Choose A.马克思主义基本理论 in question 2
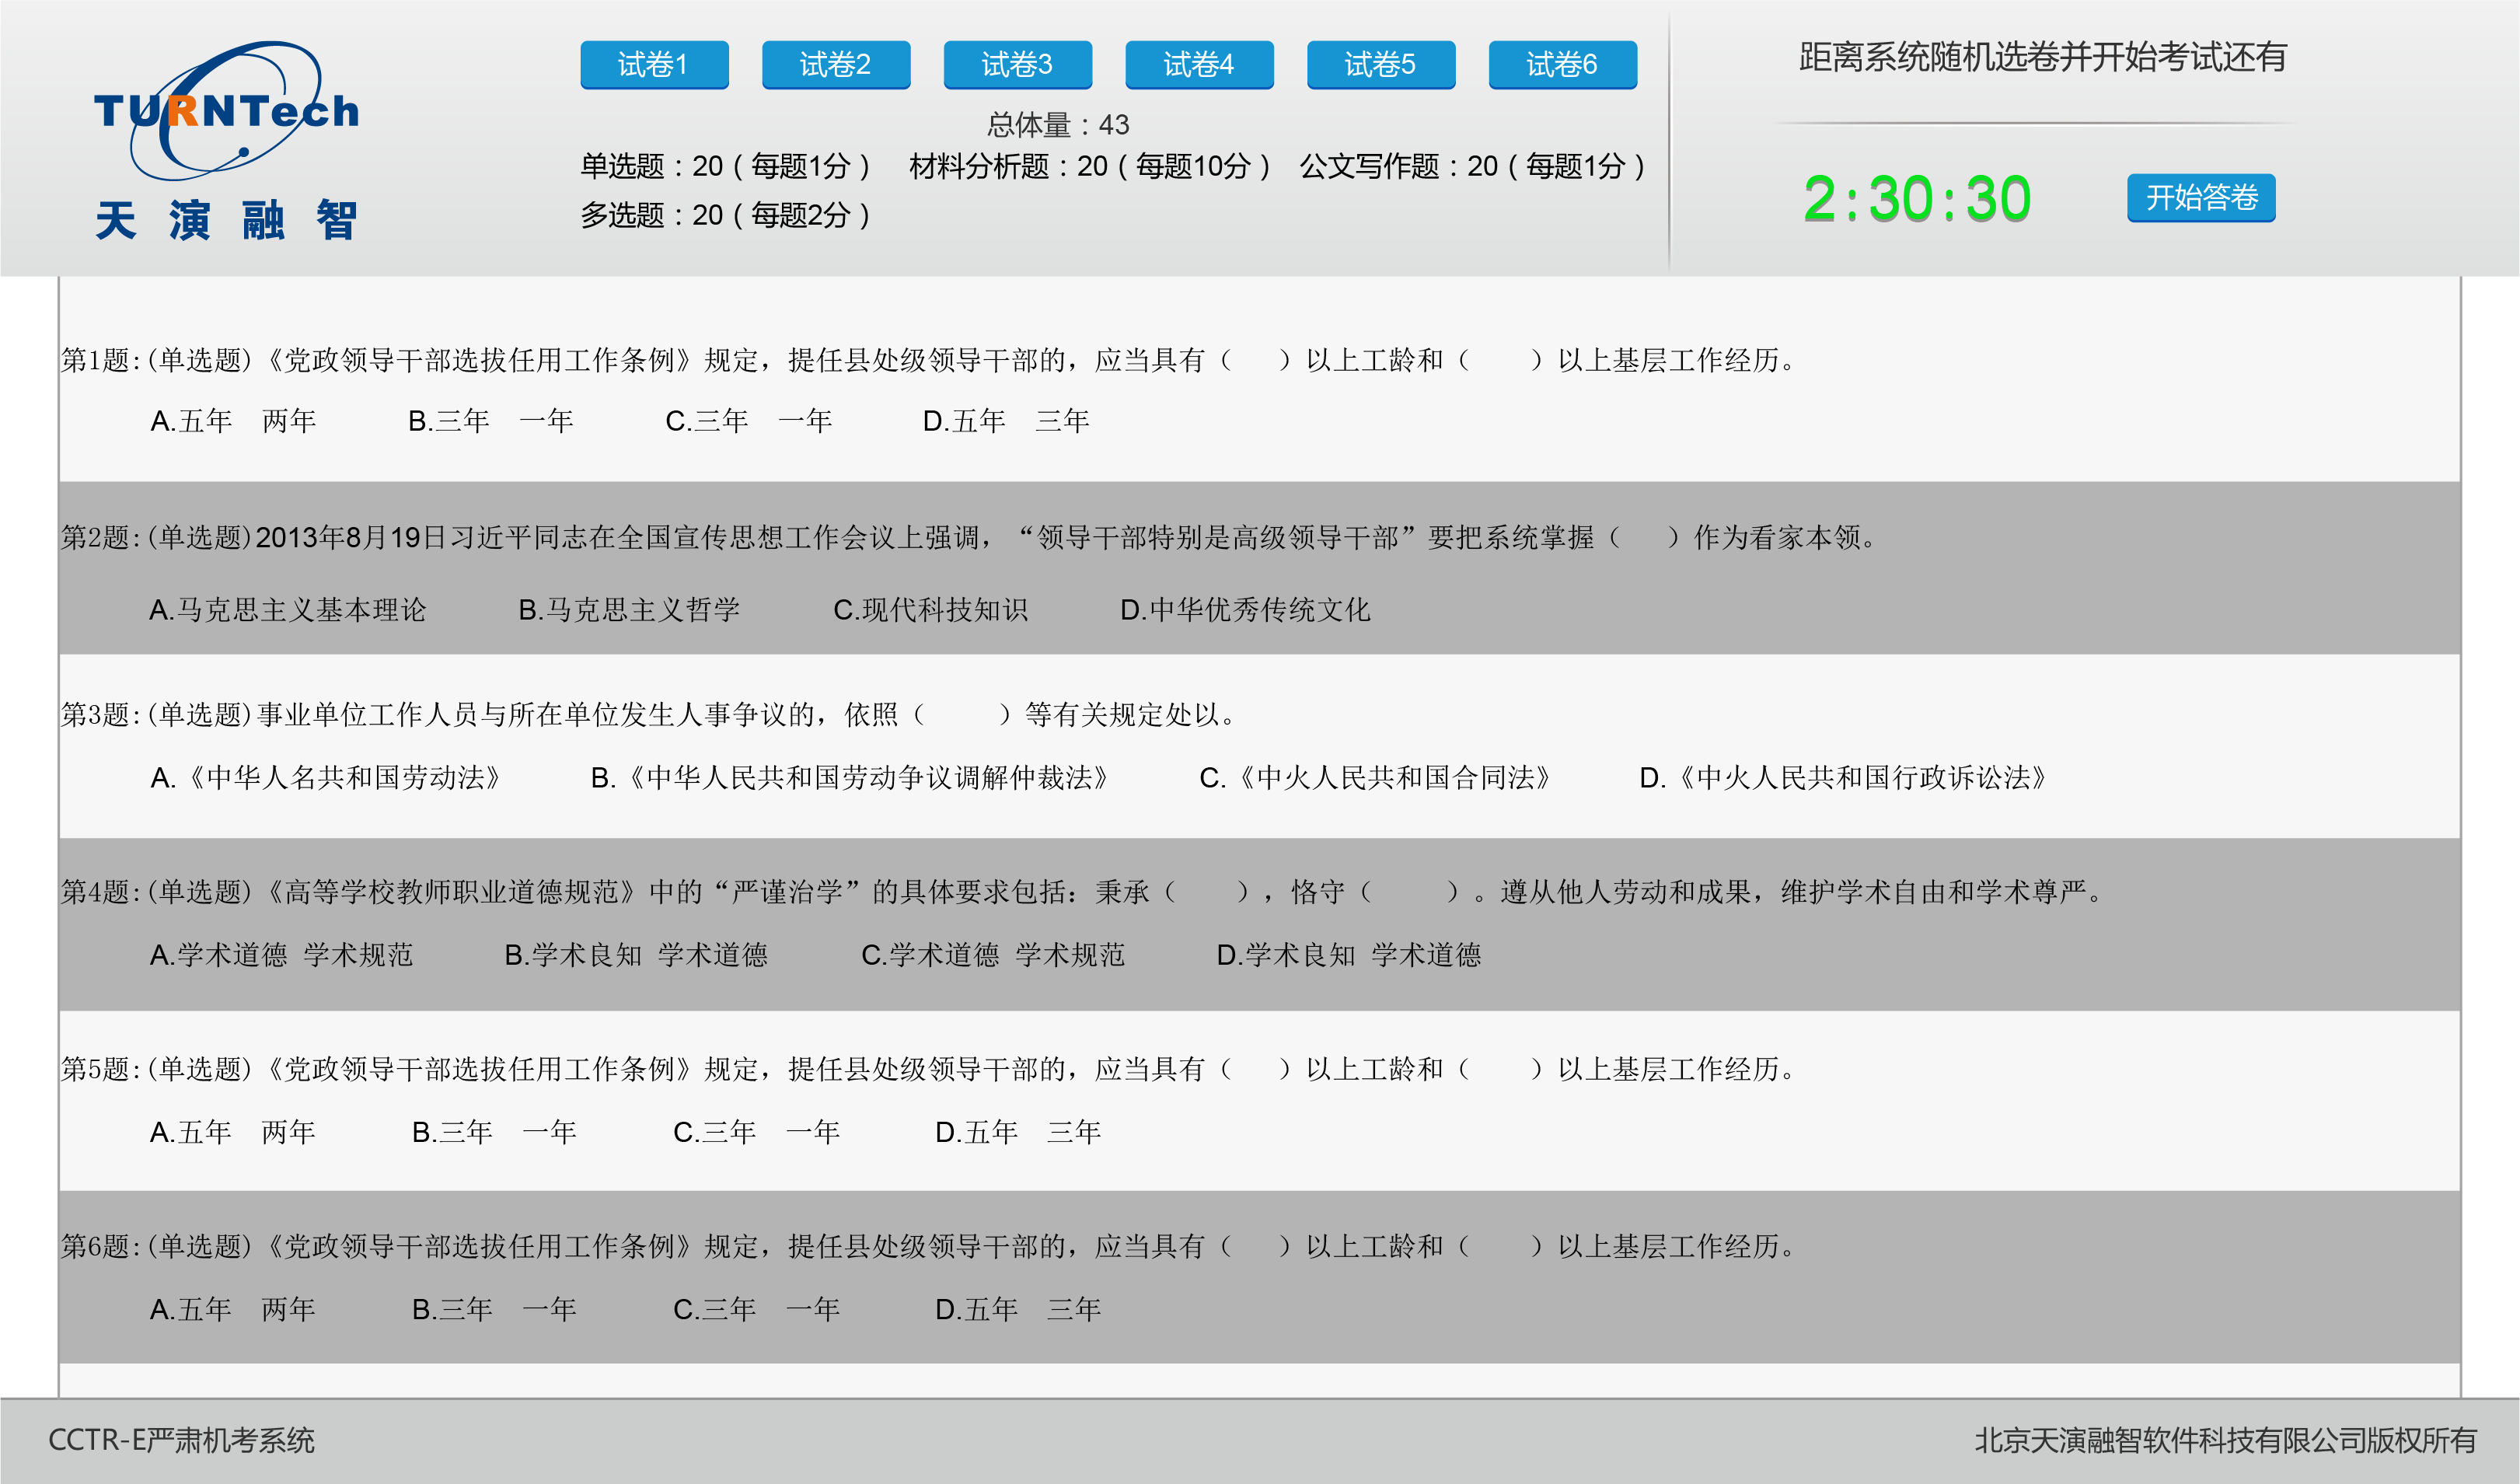 [x=288, y=610]
